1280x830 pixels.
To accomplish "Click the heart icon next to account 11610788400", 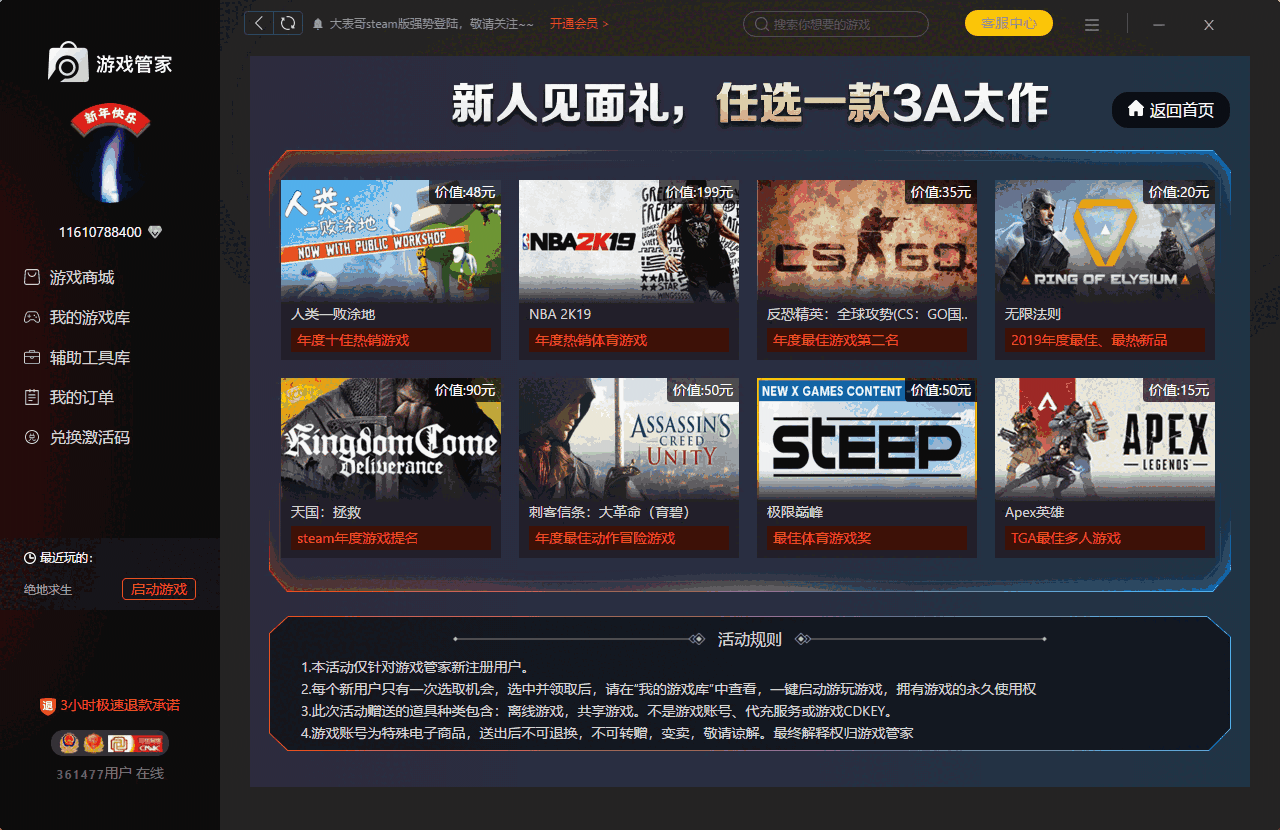I will [154, 231].
